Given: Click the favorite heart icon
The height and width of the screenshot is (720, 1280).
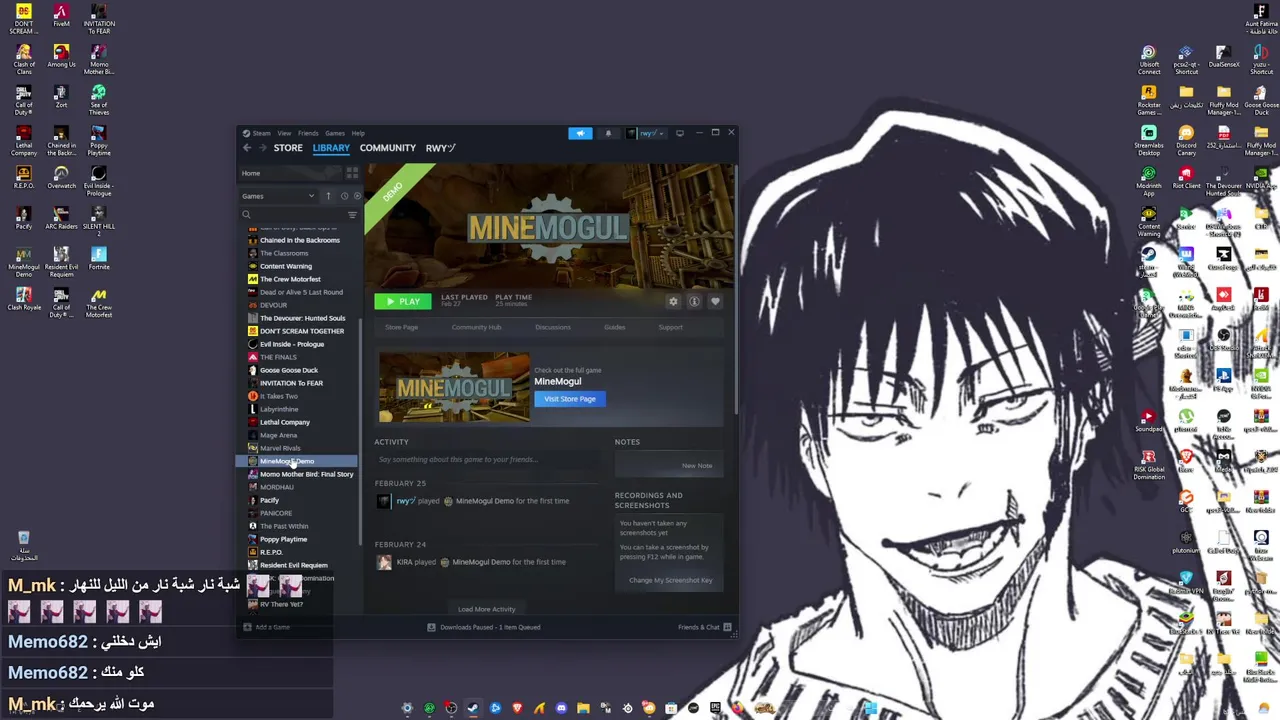Looking at the screenshot, I should point(715,301).
